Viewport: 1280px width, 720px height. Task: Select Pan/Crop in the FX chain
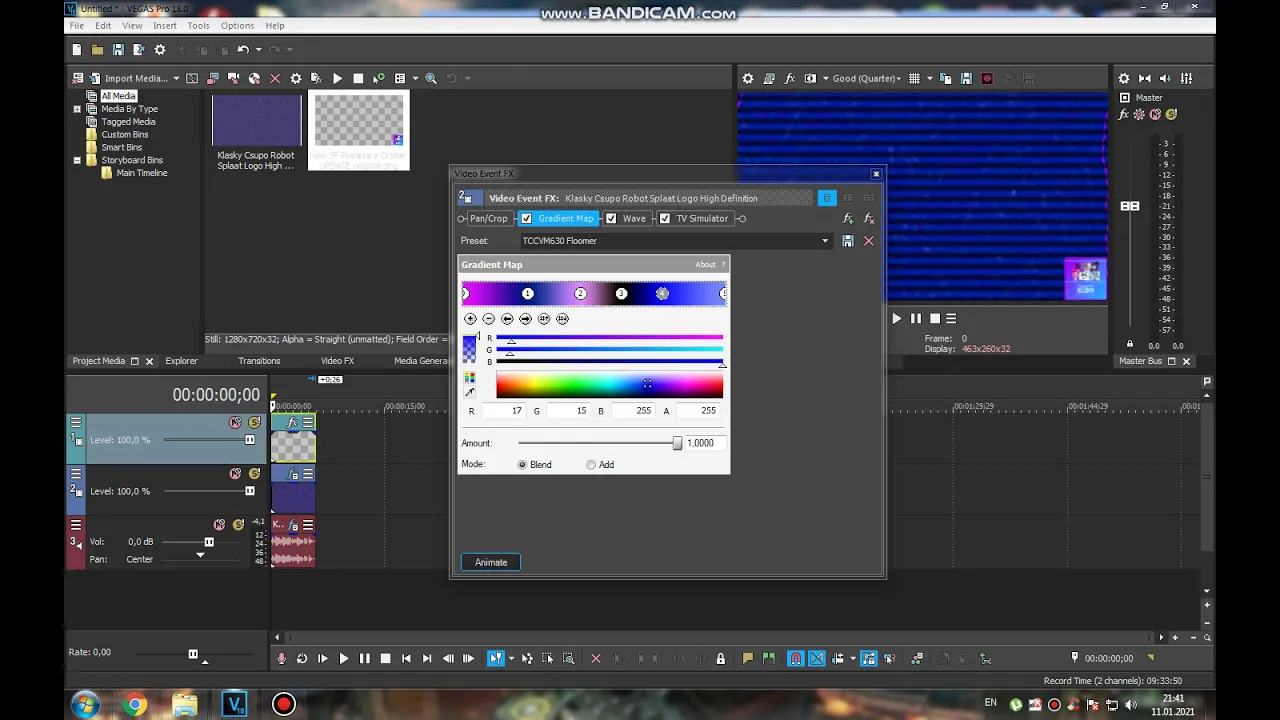[489, 219]
